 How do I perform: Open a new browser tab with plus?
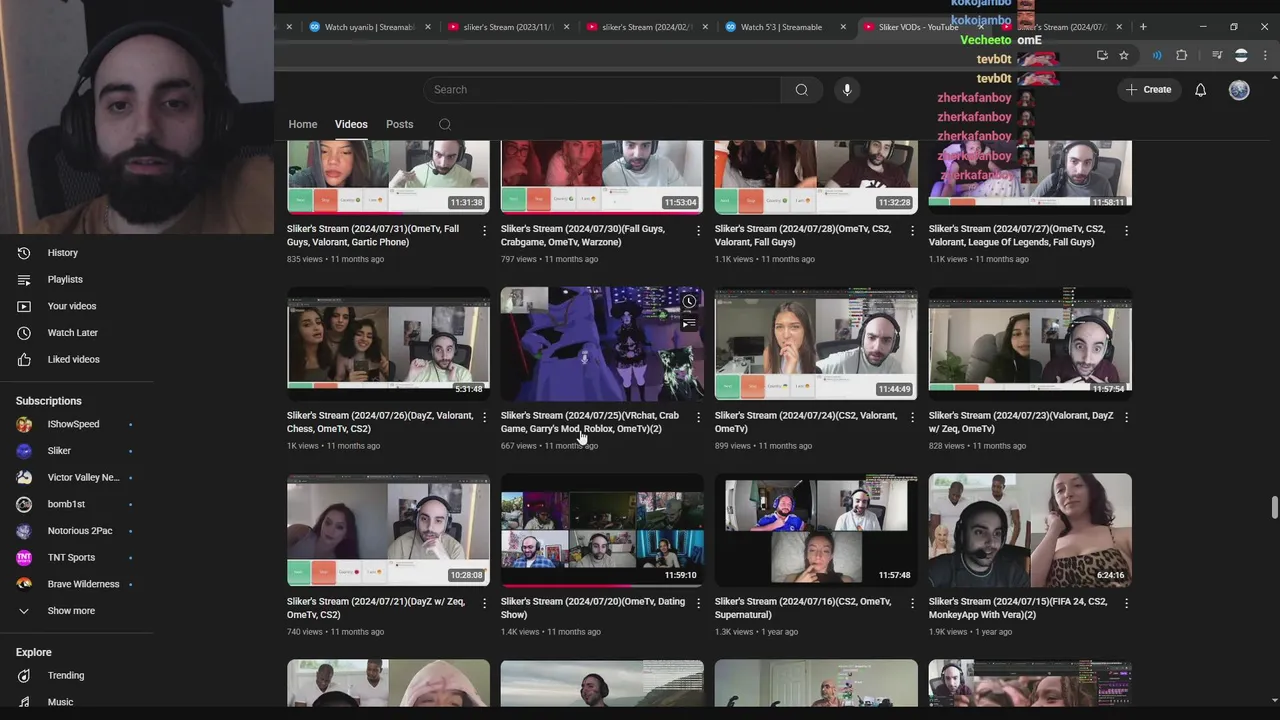click(x=1143, y=27)
